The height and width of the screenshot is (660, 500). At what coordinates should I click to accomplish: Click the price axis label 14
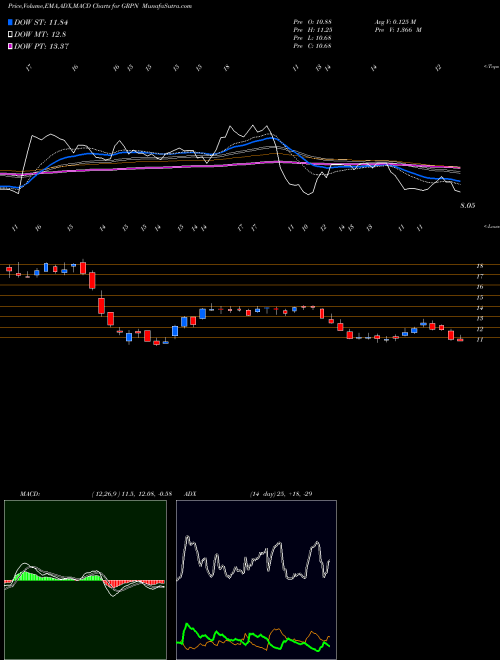click(x=479, y=308)
